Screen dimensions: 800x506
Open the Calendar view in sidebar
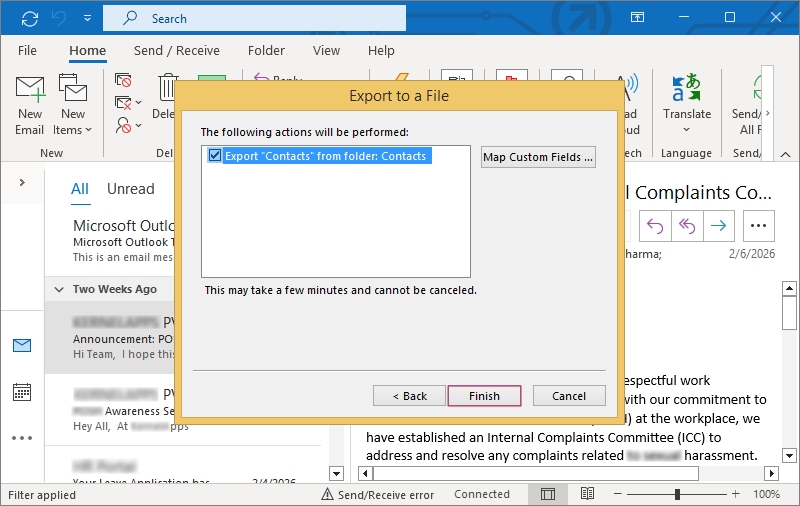[22, 391]
